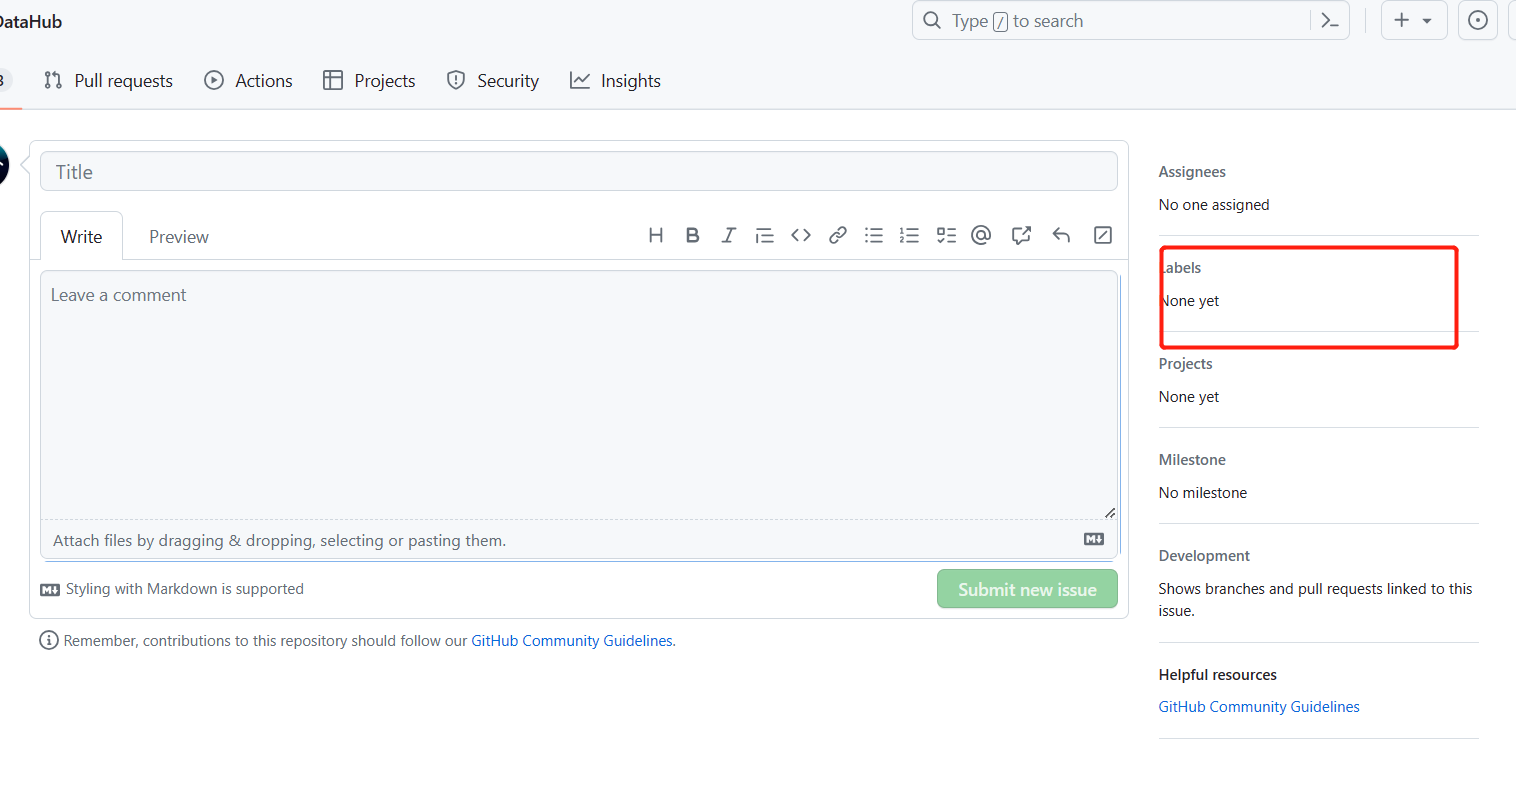
Task: Reference an issue with the cross-reference icon
Action: [x=1021, y=235]
